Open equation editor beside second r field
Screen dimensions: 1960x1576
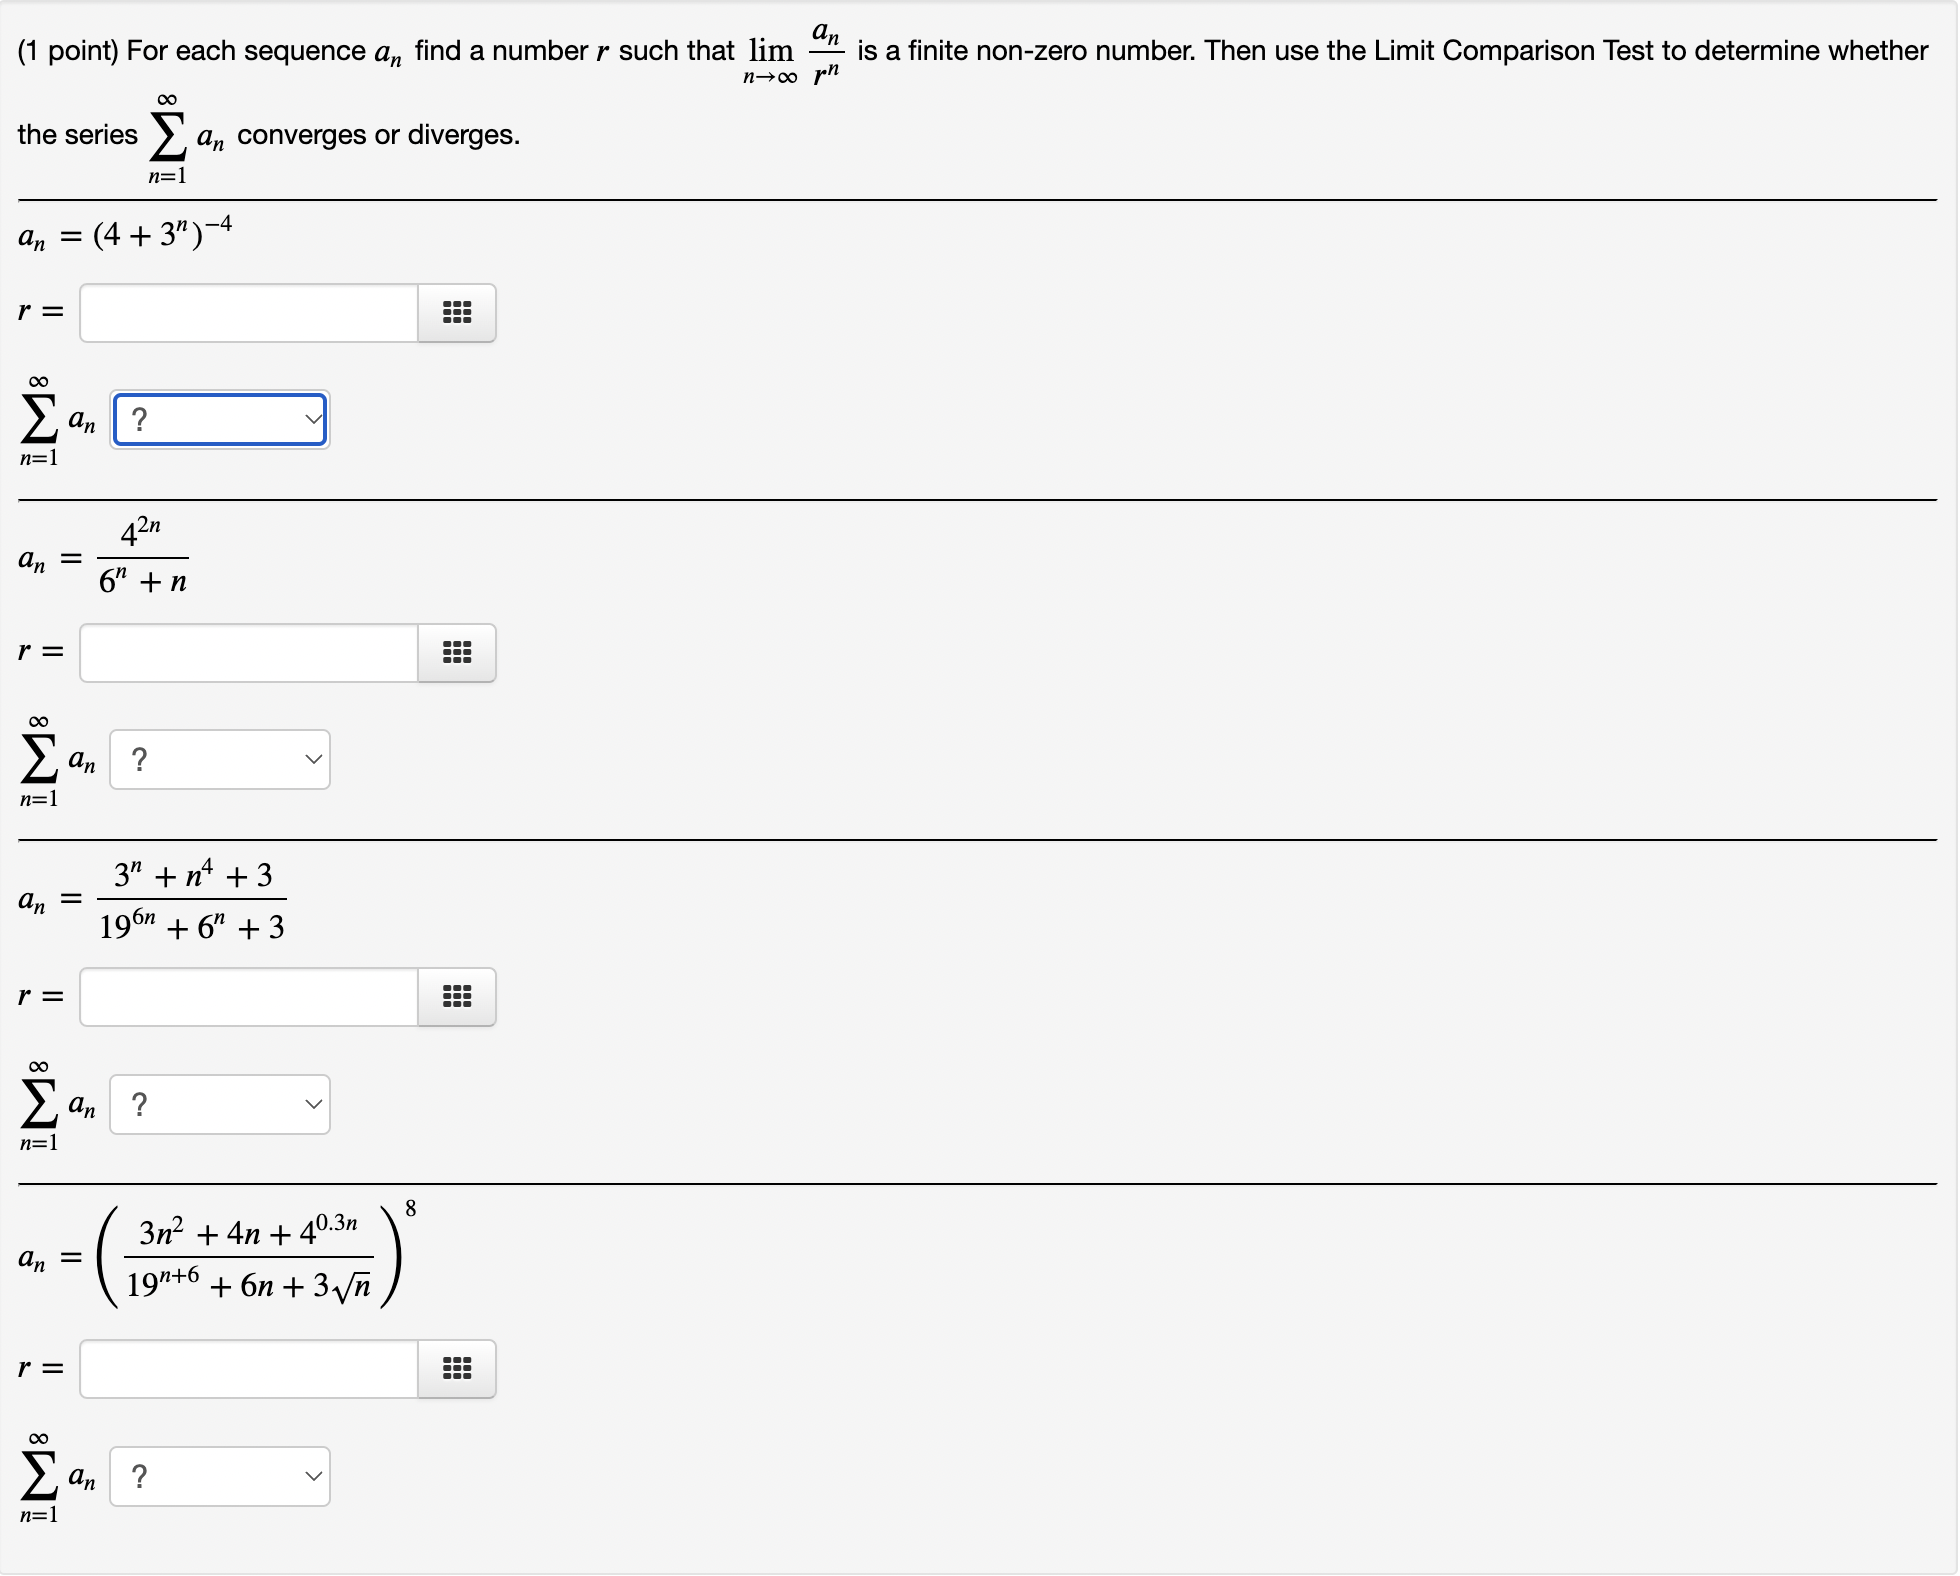[456, 653]
